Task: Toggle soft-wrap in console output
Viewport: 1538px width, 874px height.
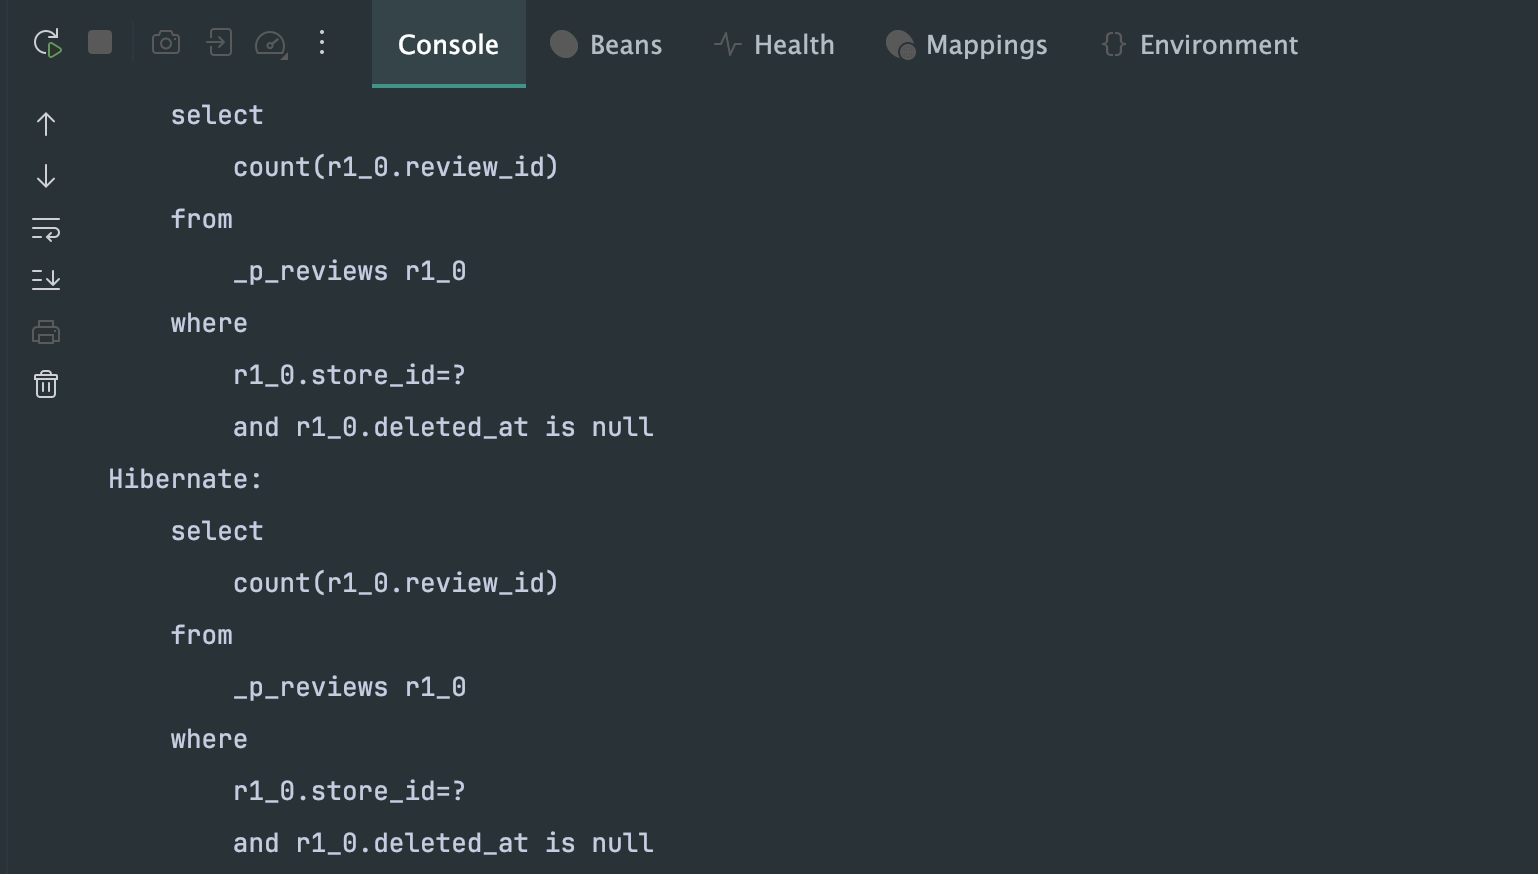Action: [x=46, y=229]
